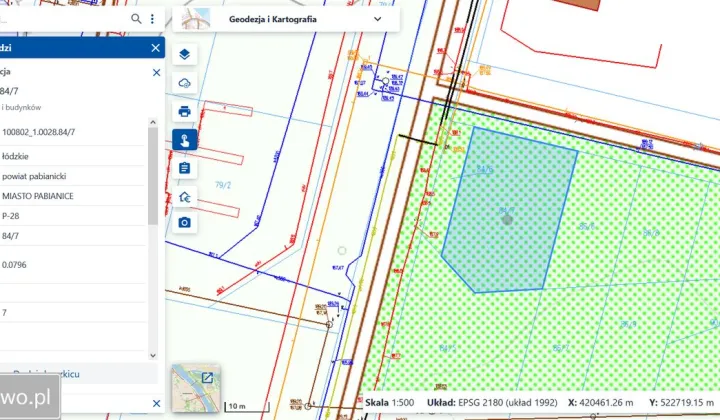Toggle the identify pointer tool
Screen dimensions: 720x420
[185, 140]
